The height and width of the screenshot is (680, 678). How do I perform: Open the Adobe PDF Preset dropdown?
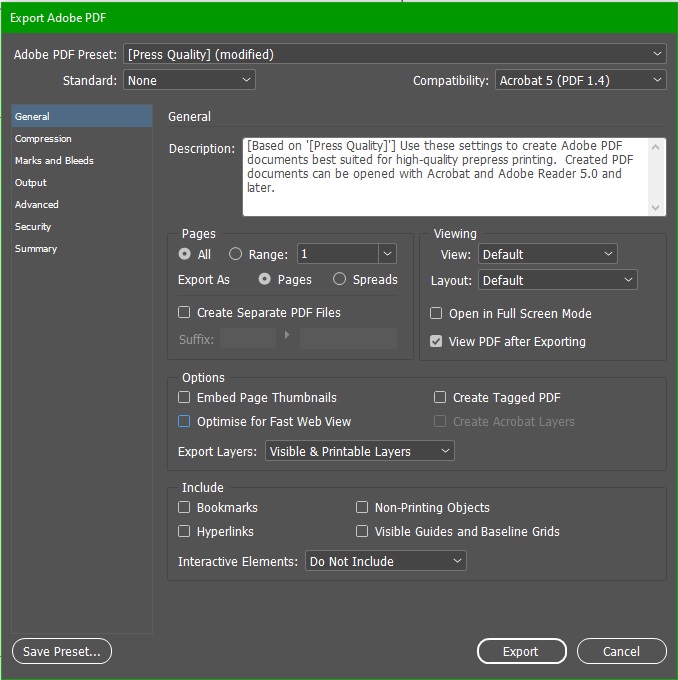click(395, 54)
